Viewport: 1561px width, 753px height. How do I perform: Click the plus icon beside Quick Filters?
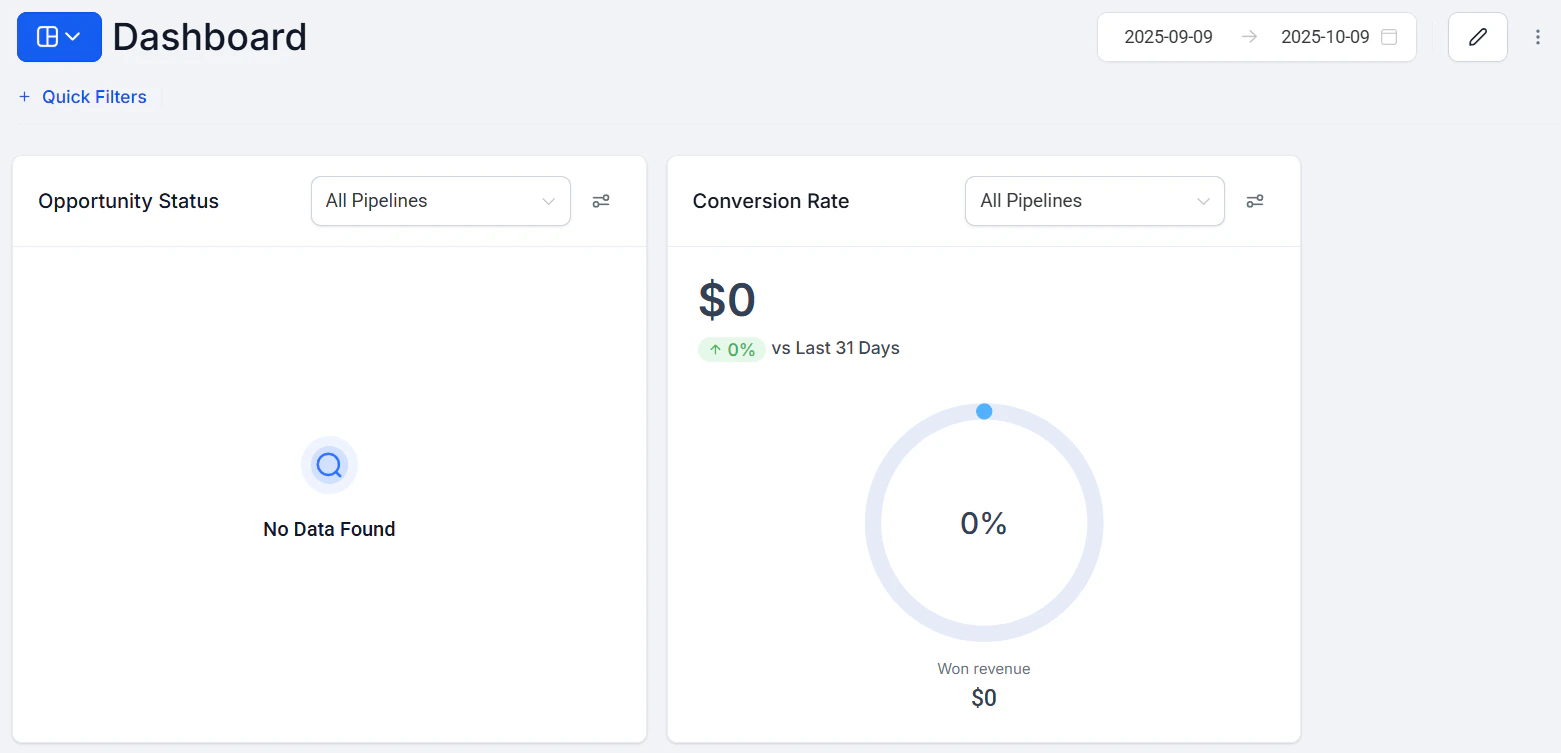[x=23, y=96]
